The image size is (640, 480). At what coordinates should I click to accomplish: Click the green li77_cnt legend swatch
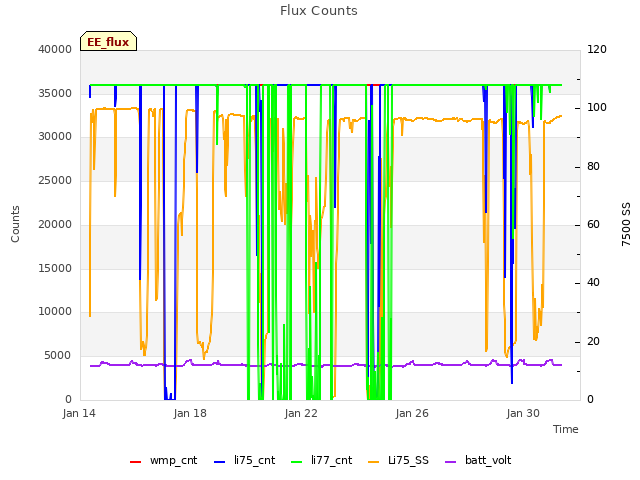(x=296, y=462)
